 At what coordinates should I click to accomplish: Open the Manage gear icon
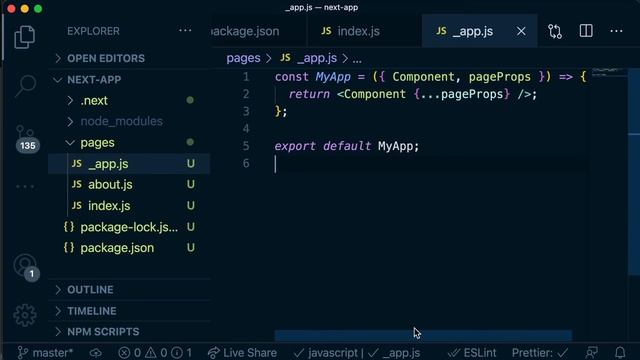(25, 315)
